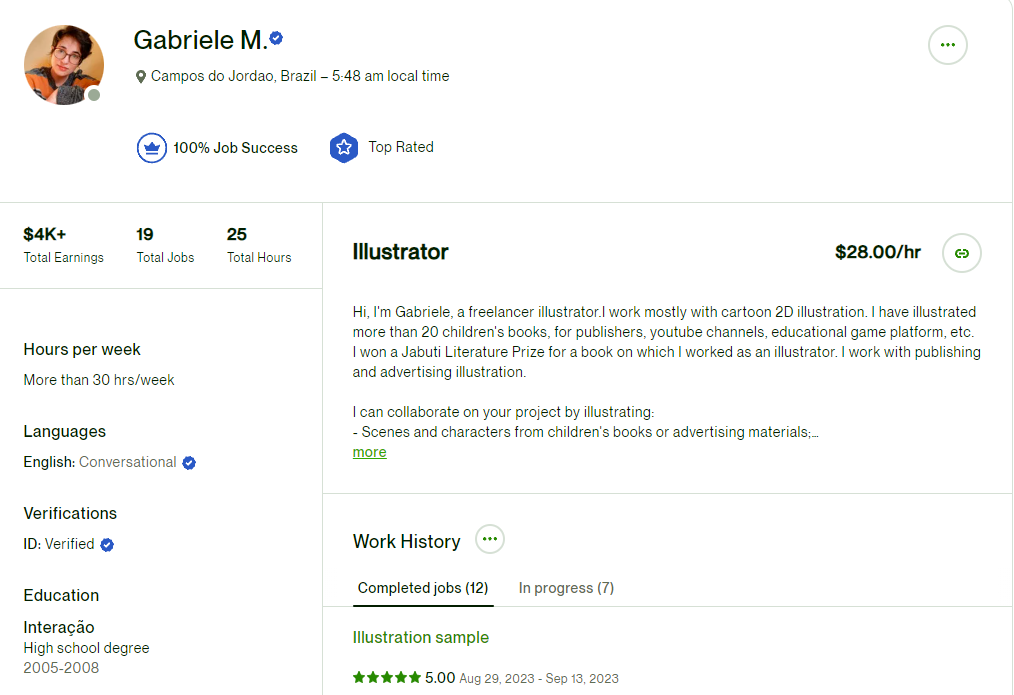Click the five-star rating on Illustration sample
This screenshot has width=1014, height=695.
[387, 678]
